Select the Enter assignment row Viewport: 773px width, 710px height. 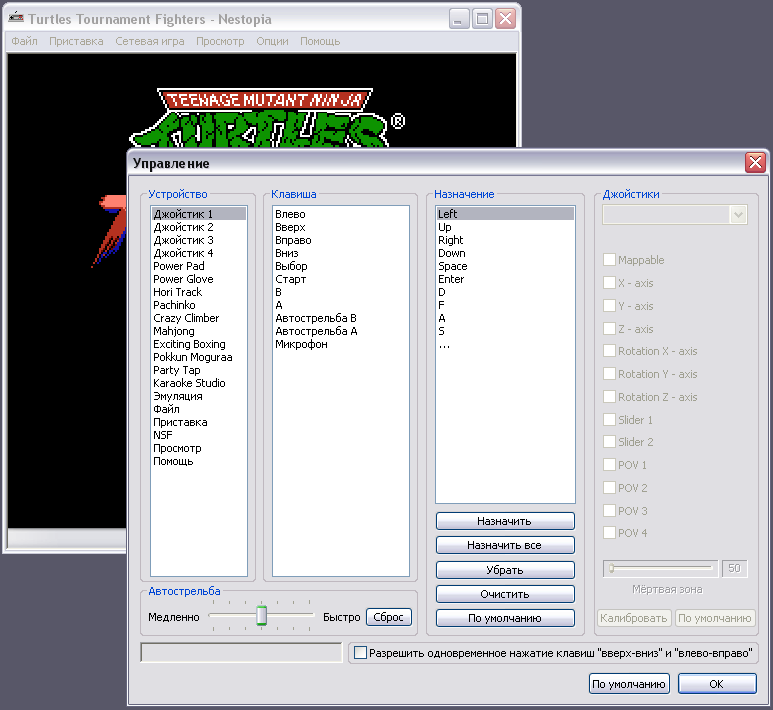pos(505,279)
